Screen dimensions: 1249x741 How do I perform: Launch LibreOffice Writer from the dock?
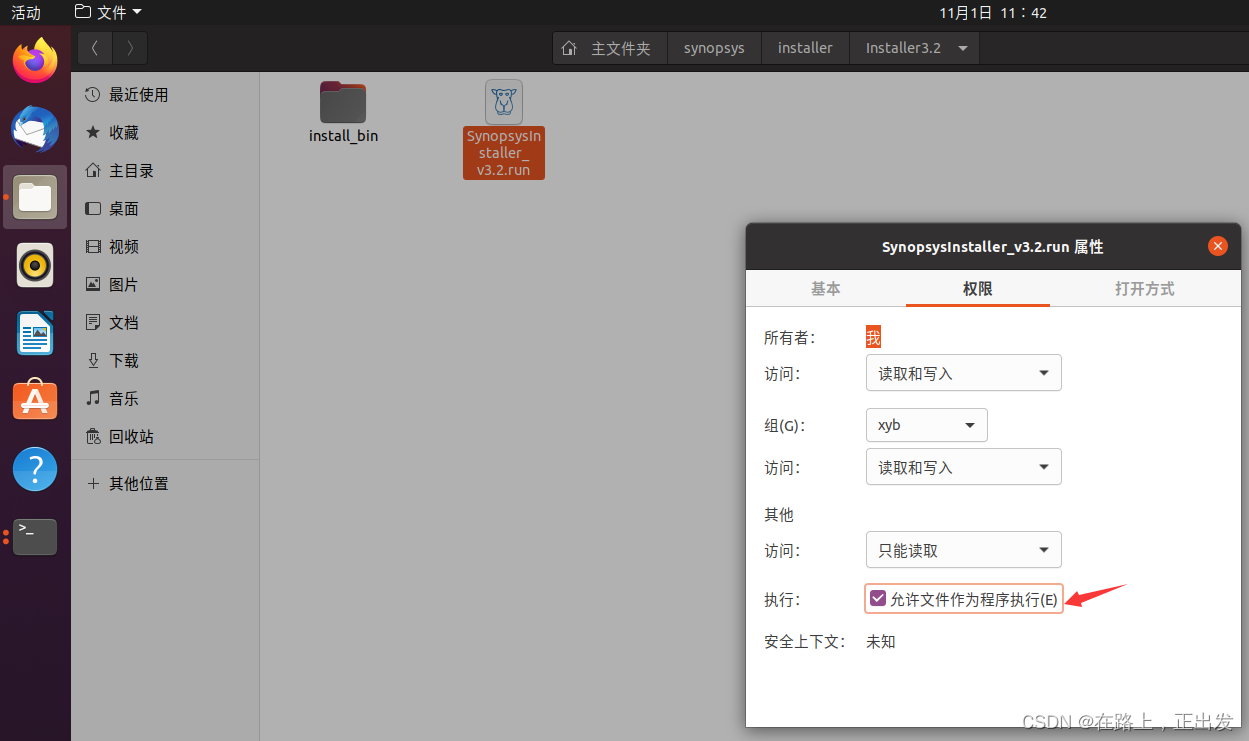click(x=35, y=333)
